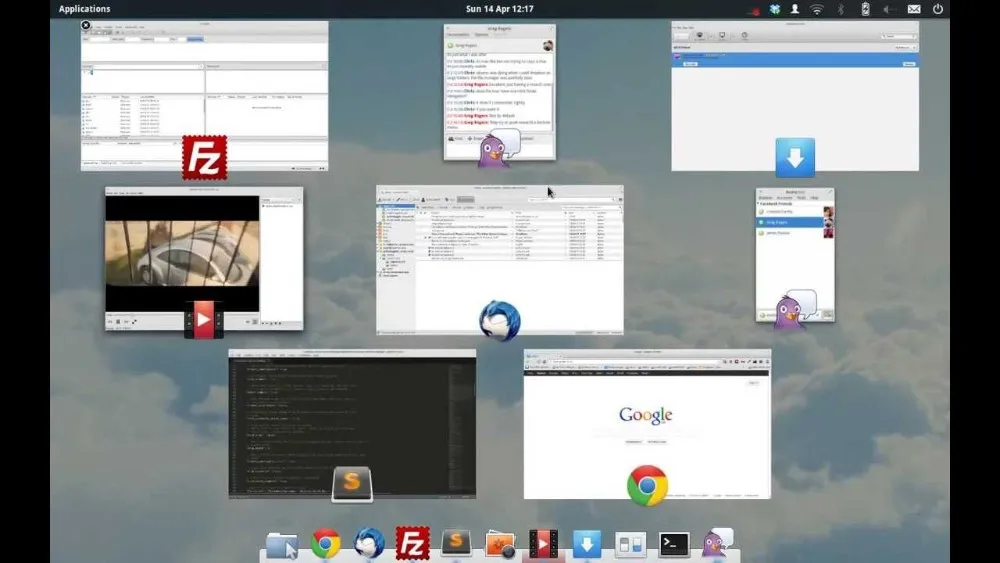Image resolution: width=1000 pixels, height=563 pixels.
Task: Click the sound volume indicator
Action: (889, 9)
